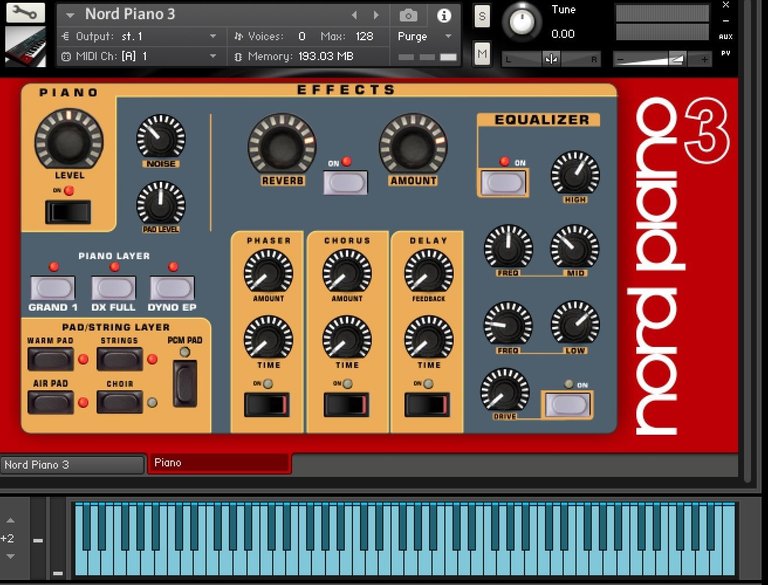Toggle the PCM PAD switch
The height and width of the screenshot is (585, 768).
pos(185,384)
